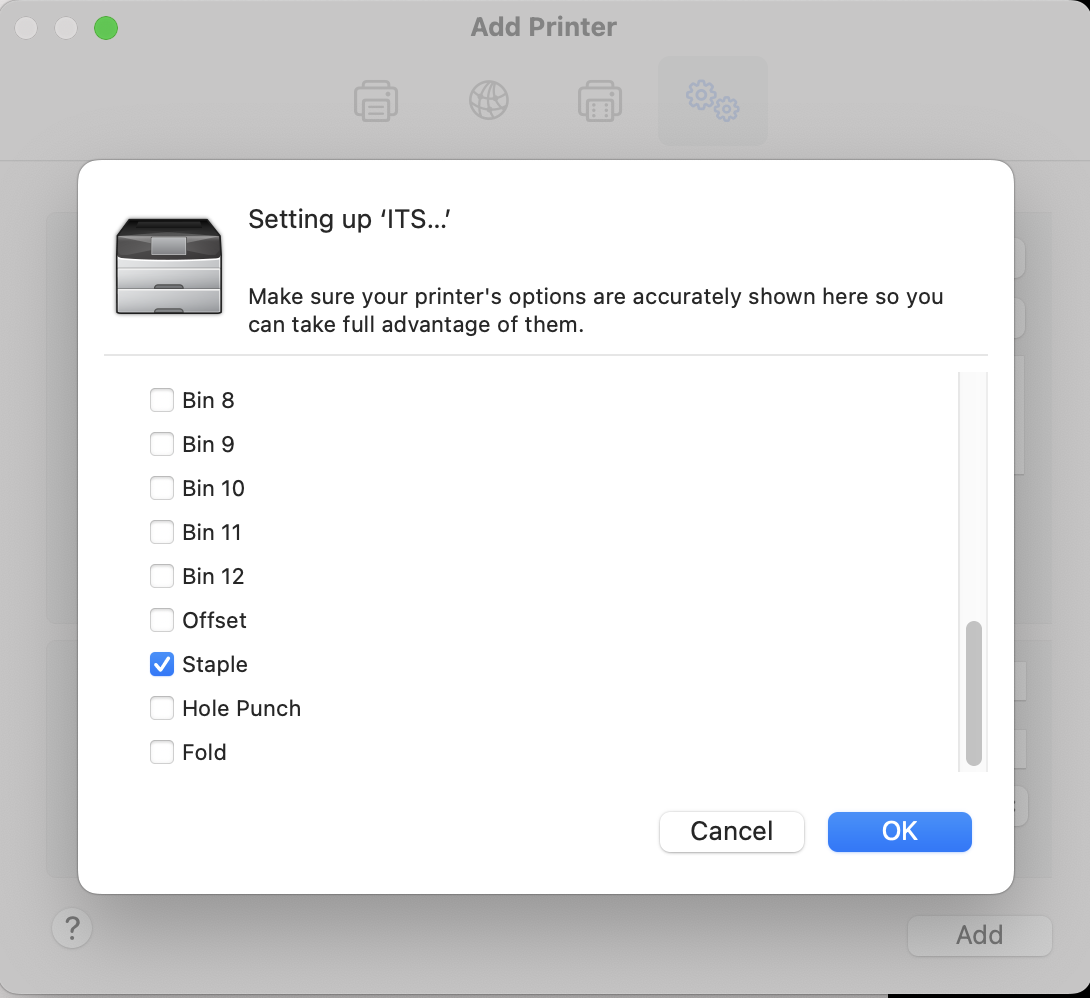The image size is (1090, 998).
Task: Check the Offset option
Action: [162, 620]
